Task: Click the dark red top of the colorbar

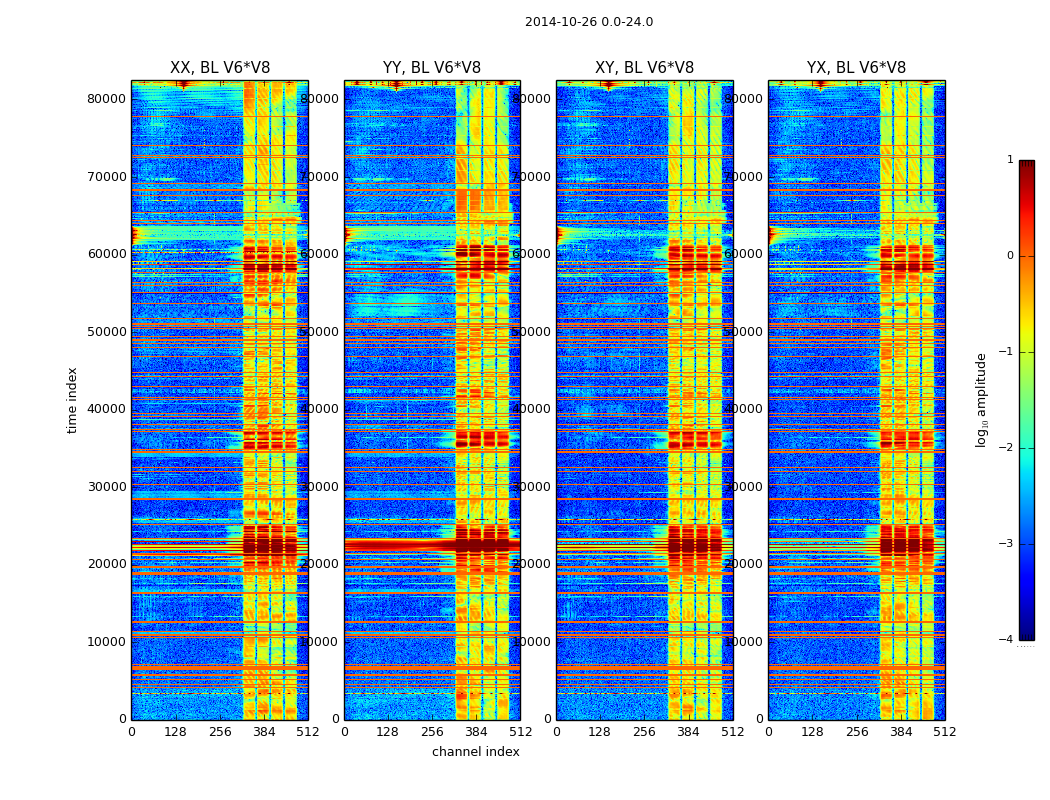Action: [x=1026, y=165]
